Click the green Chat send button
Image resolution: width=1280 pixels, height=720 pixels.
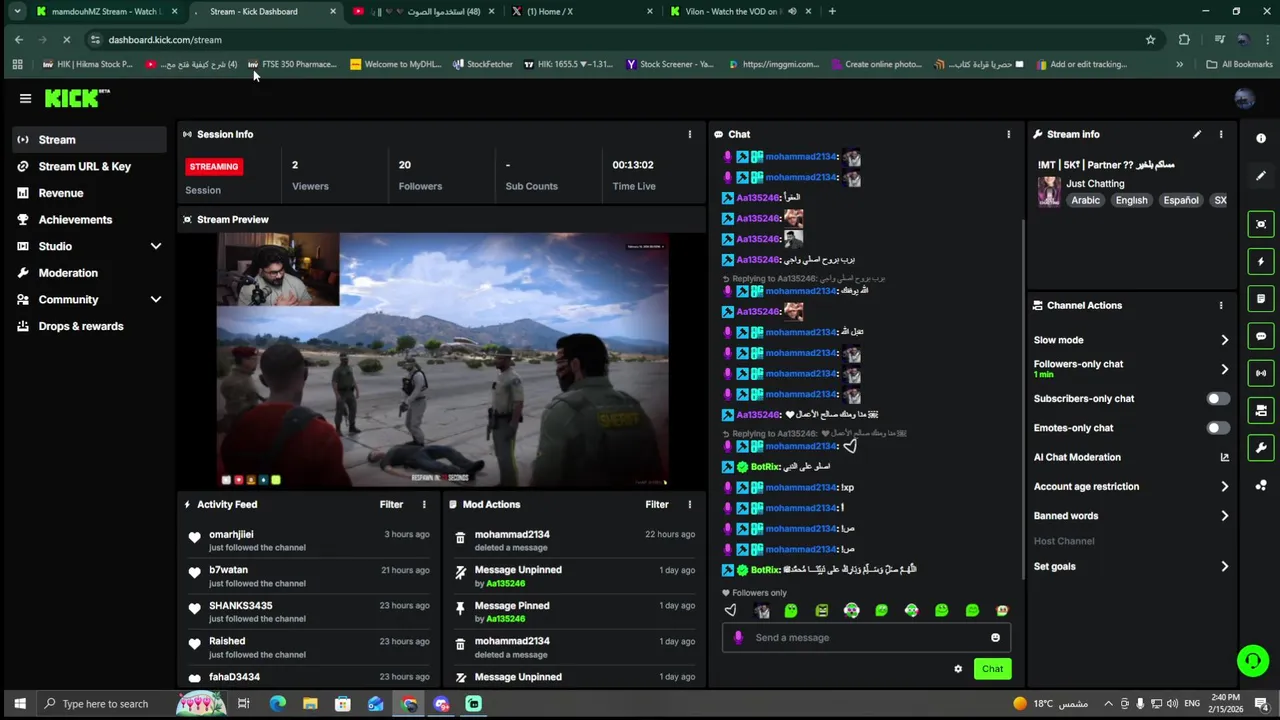992,669
